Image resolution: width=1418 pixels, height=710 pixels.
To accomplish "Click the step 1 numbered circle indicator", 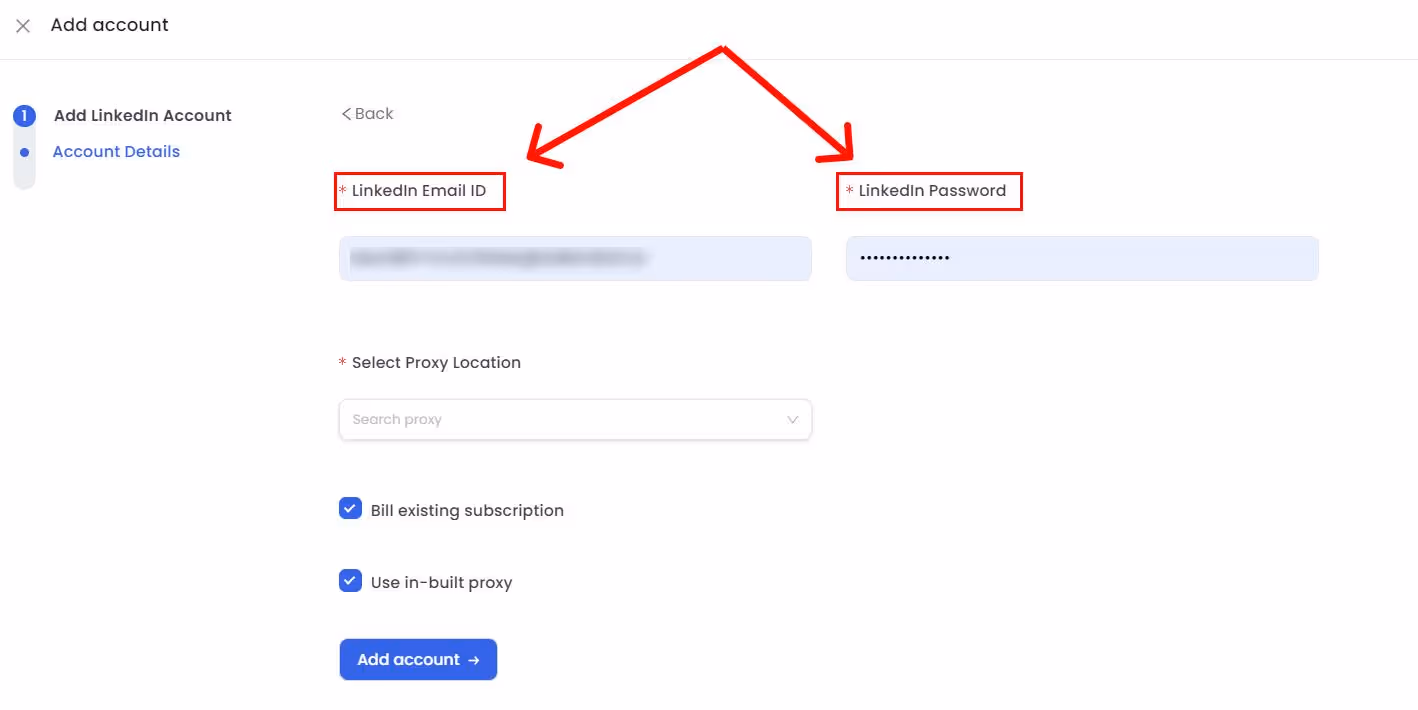I will [x=24, y=115].
